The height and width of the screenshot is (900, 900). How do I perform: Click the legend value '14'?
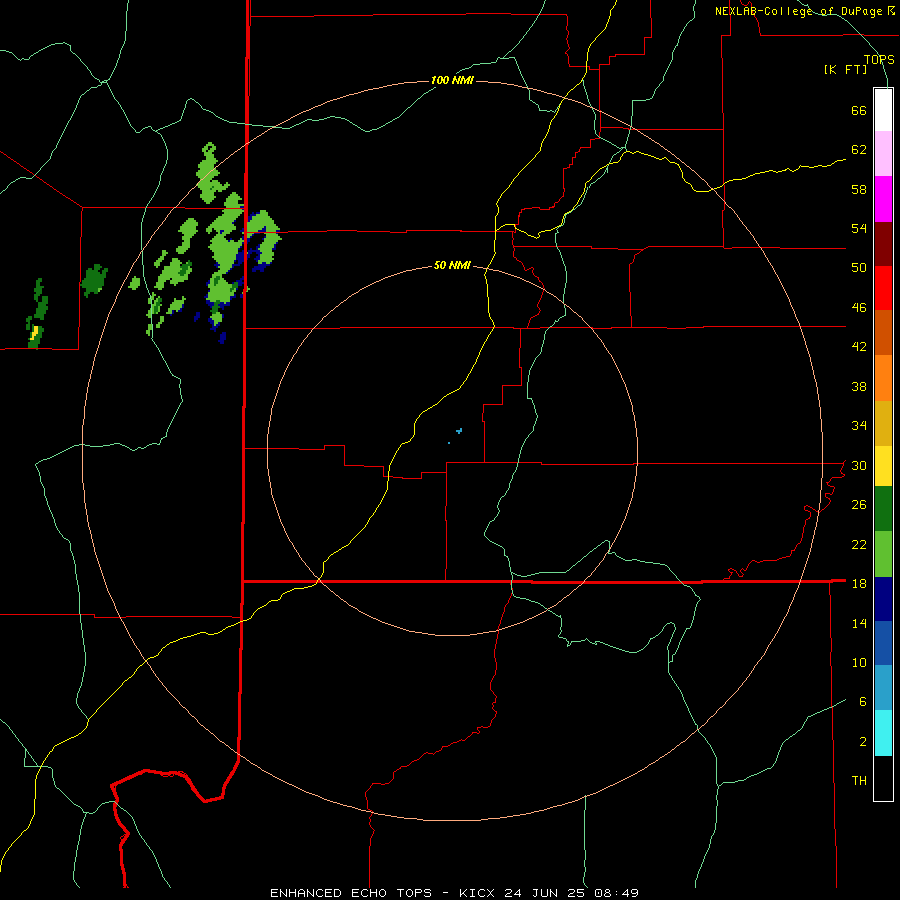click(x=859, y=623)
